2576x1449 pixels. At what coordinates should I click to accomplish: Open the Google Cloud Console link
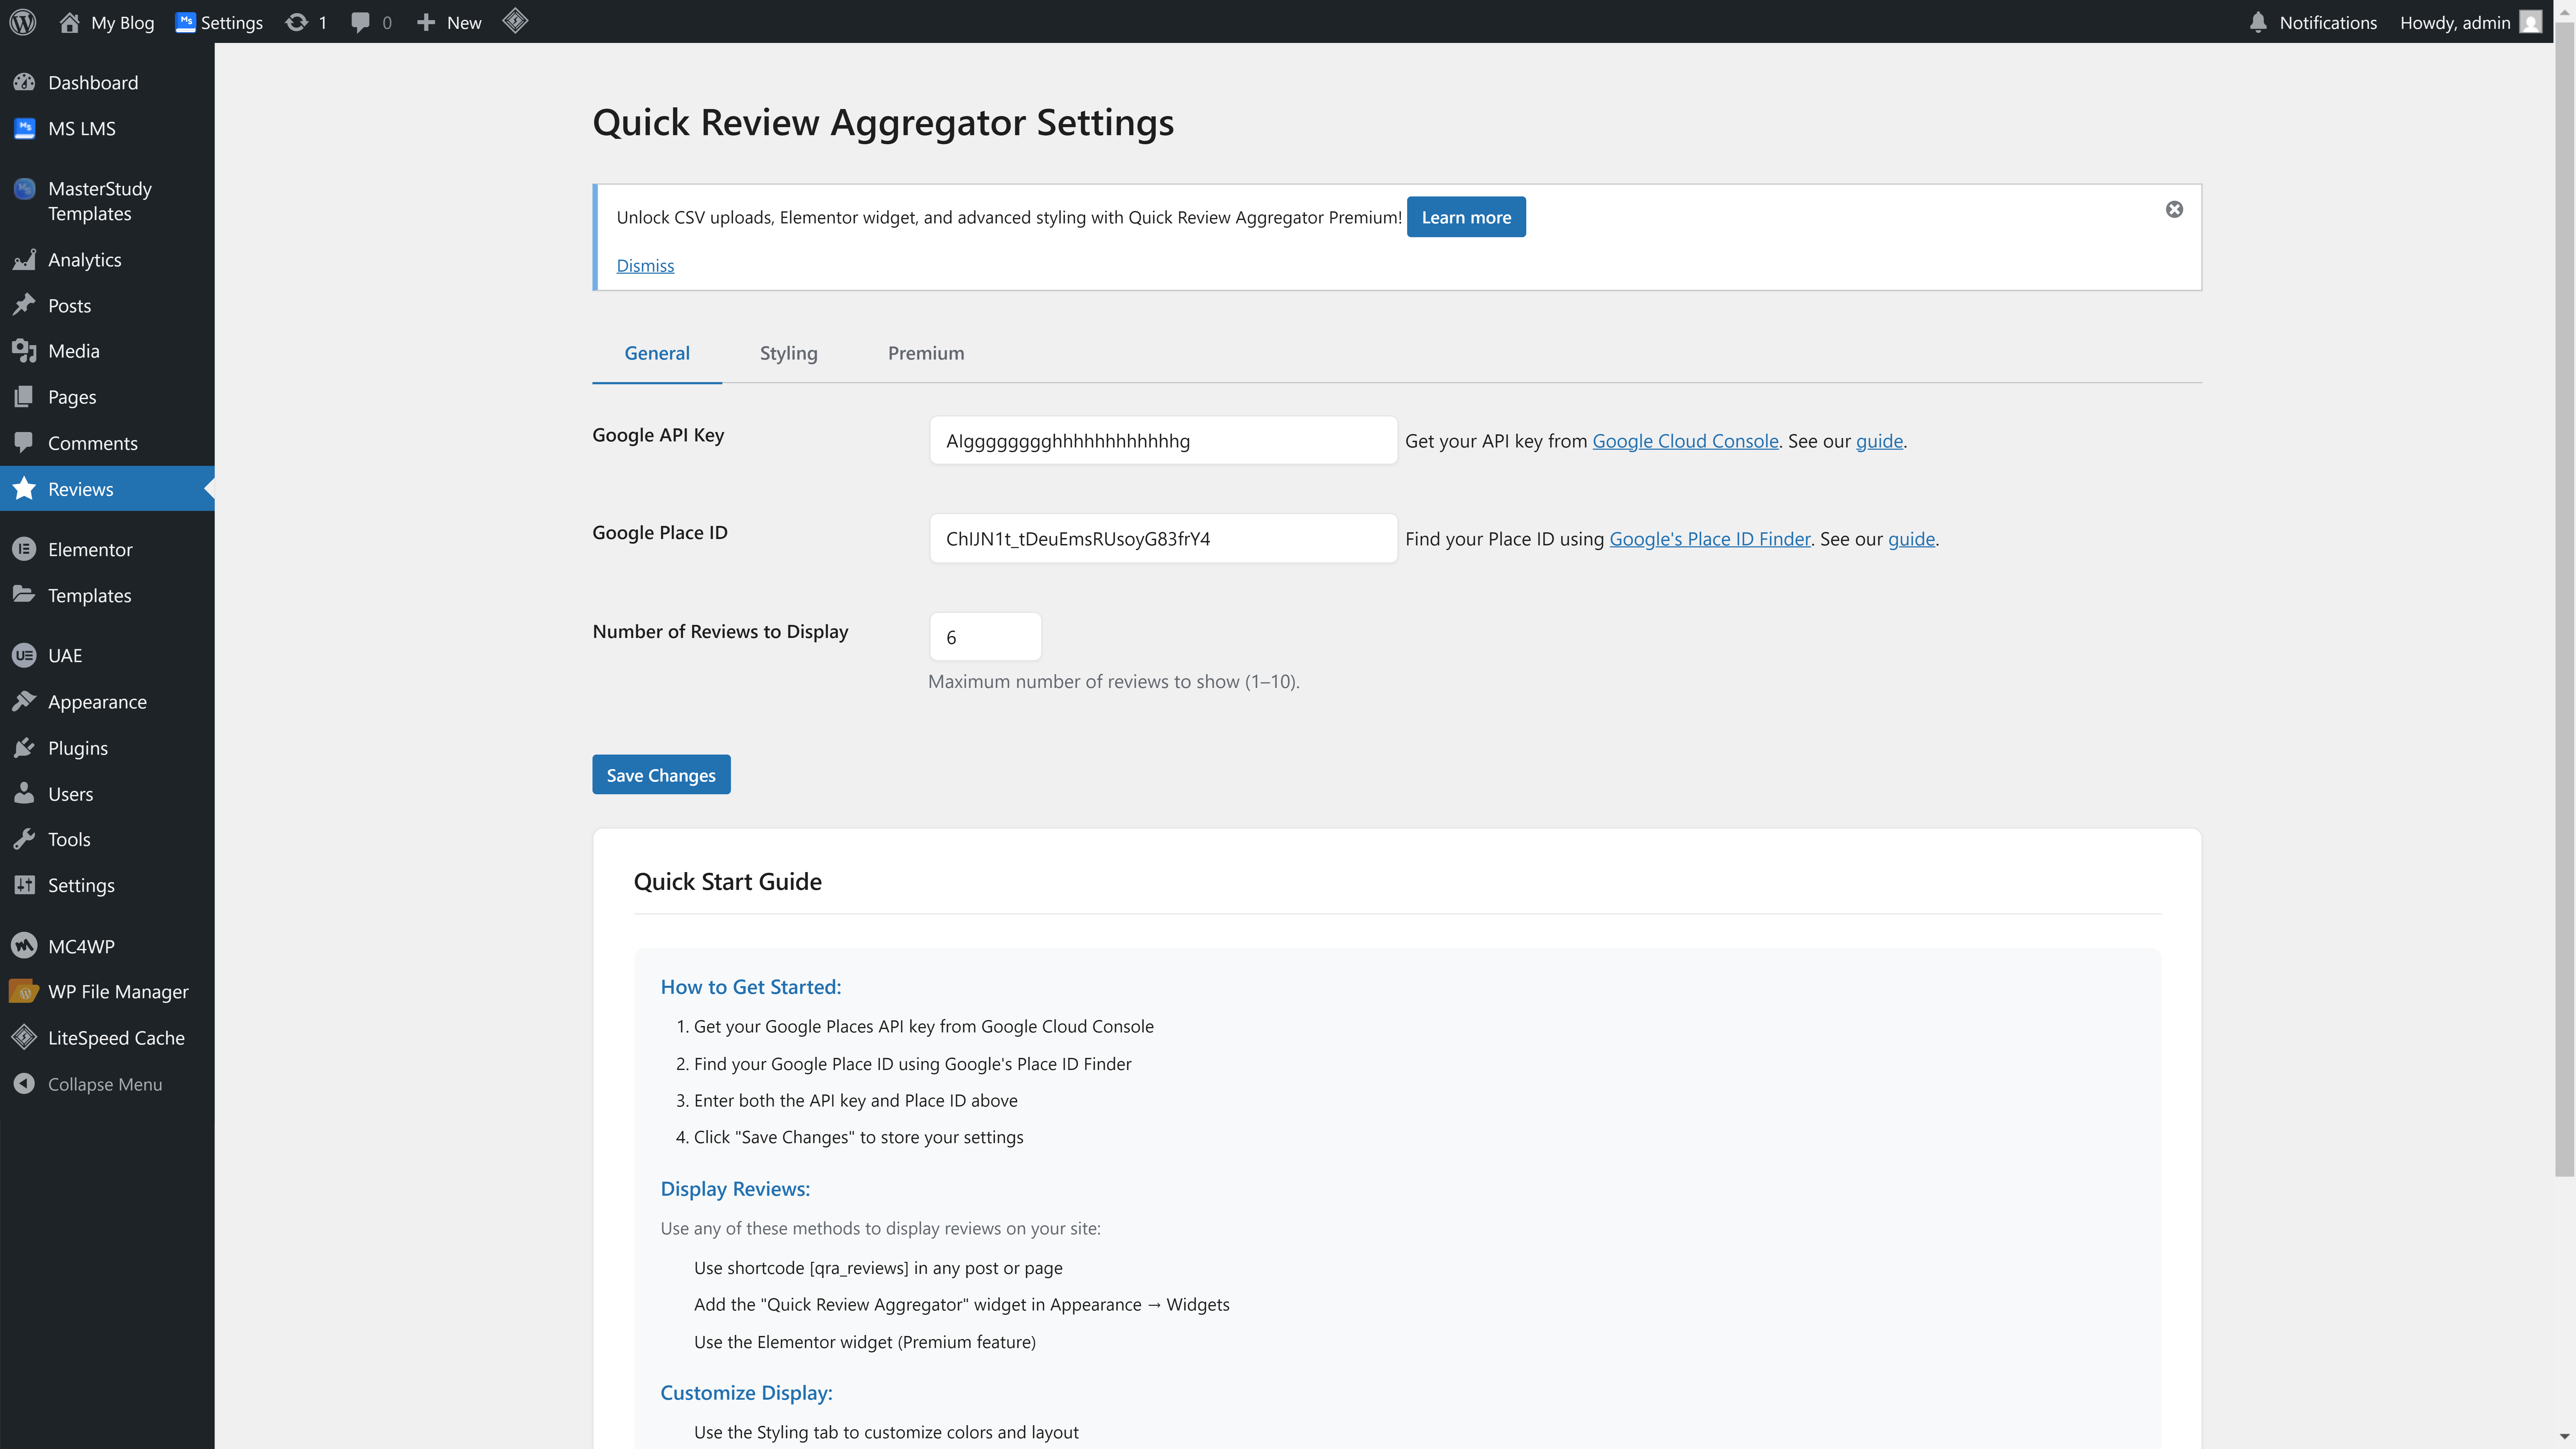1685,441
